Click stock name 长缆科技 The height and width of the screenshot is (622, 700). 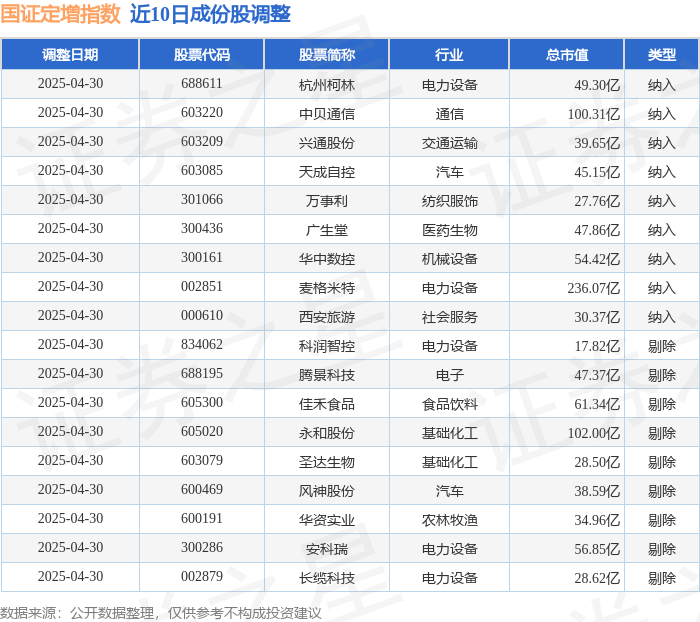coord(327,578)
